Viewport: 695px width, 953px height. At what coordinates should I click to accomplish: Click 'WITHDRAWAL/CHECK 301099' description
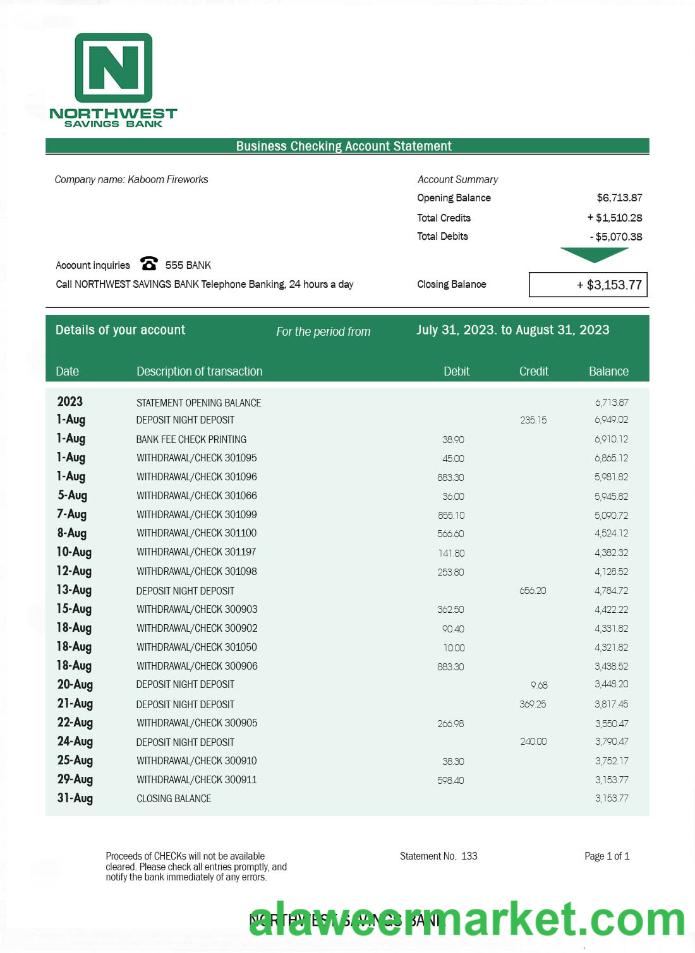click(x=197, y=514)
